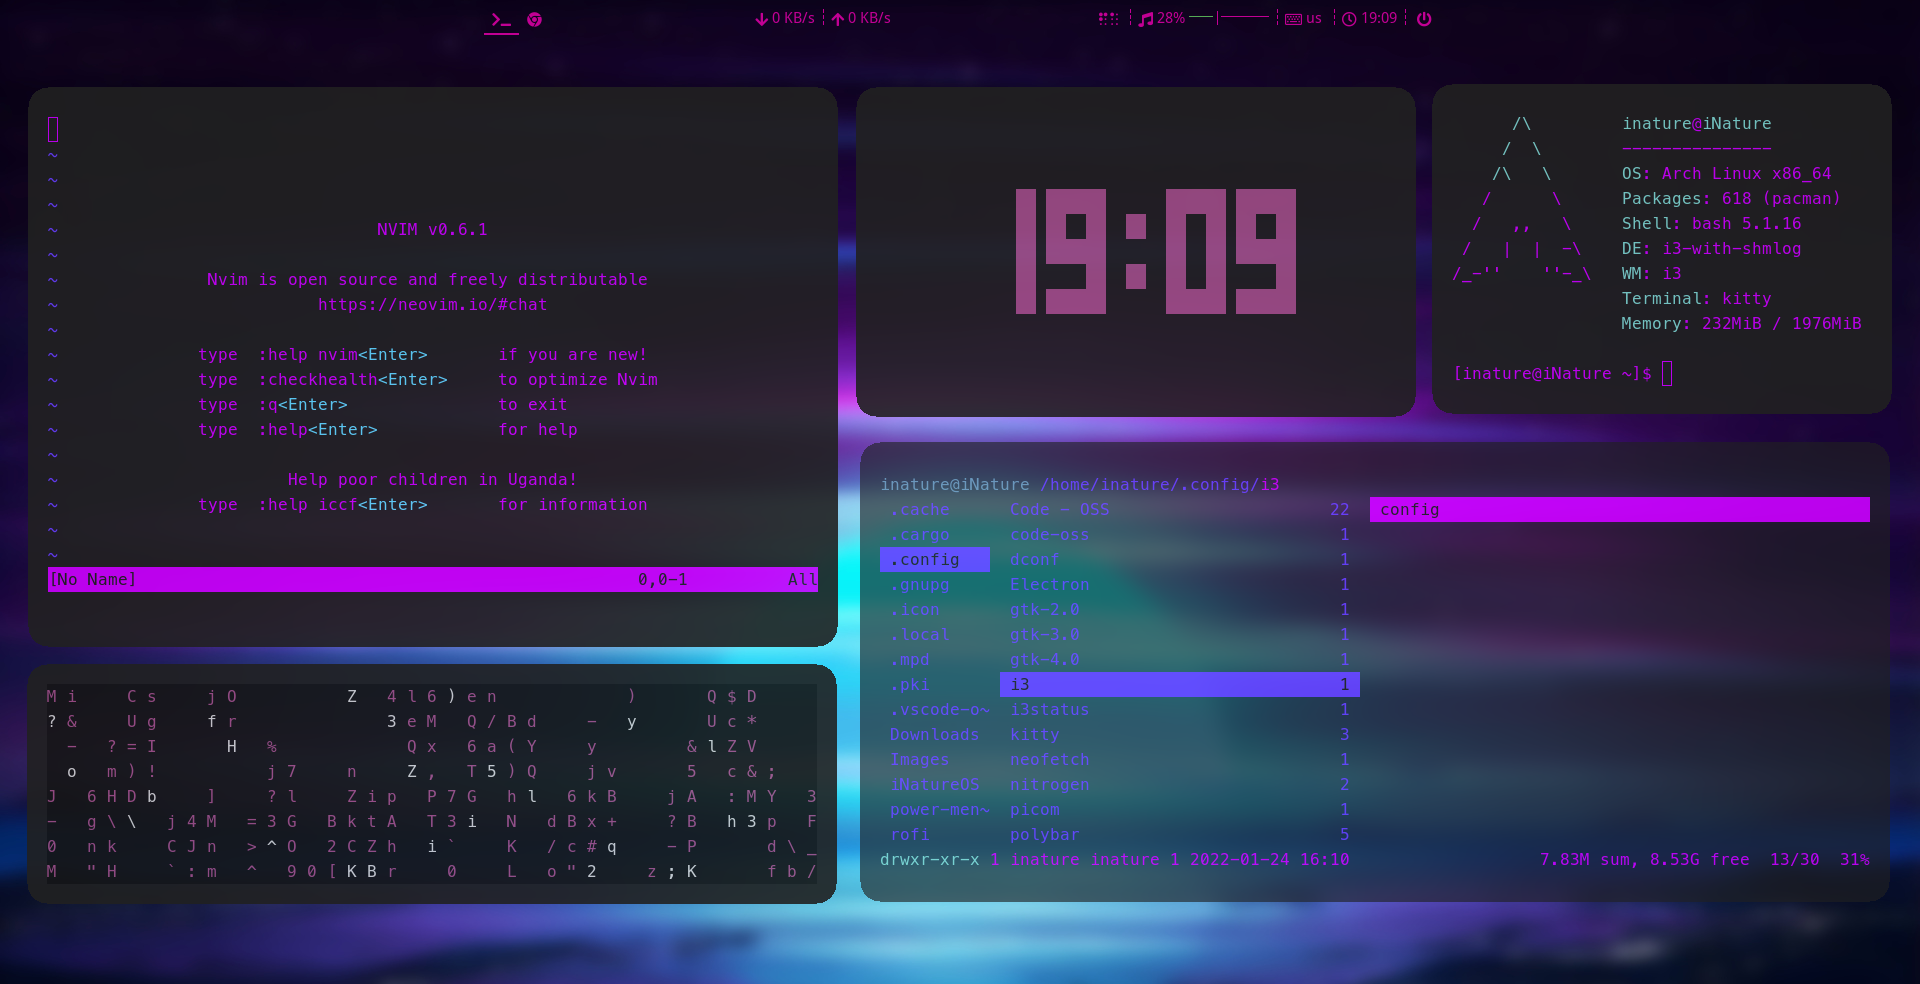The height and width of the screenshot is (984, 1920).
Task: Select the nitrogen directory row
Action: coord(1180,785)
